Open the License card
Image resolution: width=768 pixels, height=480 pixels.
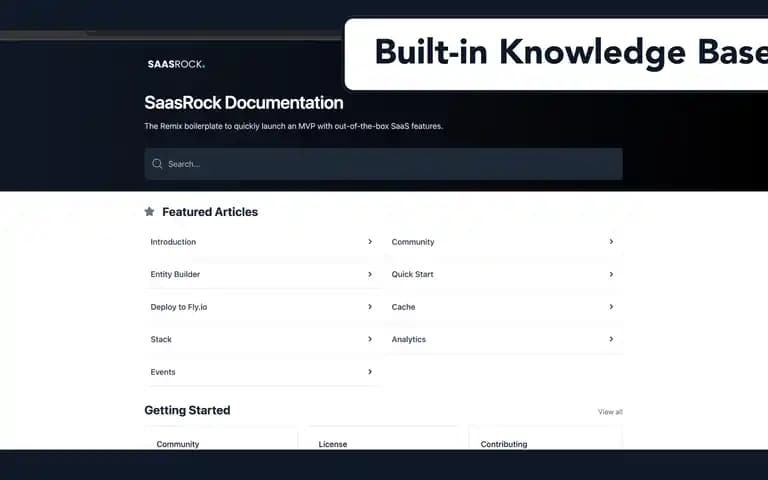click(383, 438)
